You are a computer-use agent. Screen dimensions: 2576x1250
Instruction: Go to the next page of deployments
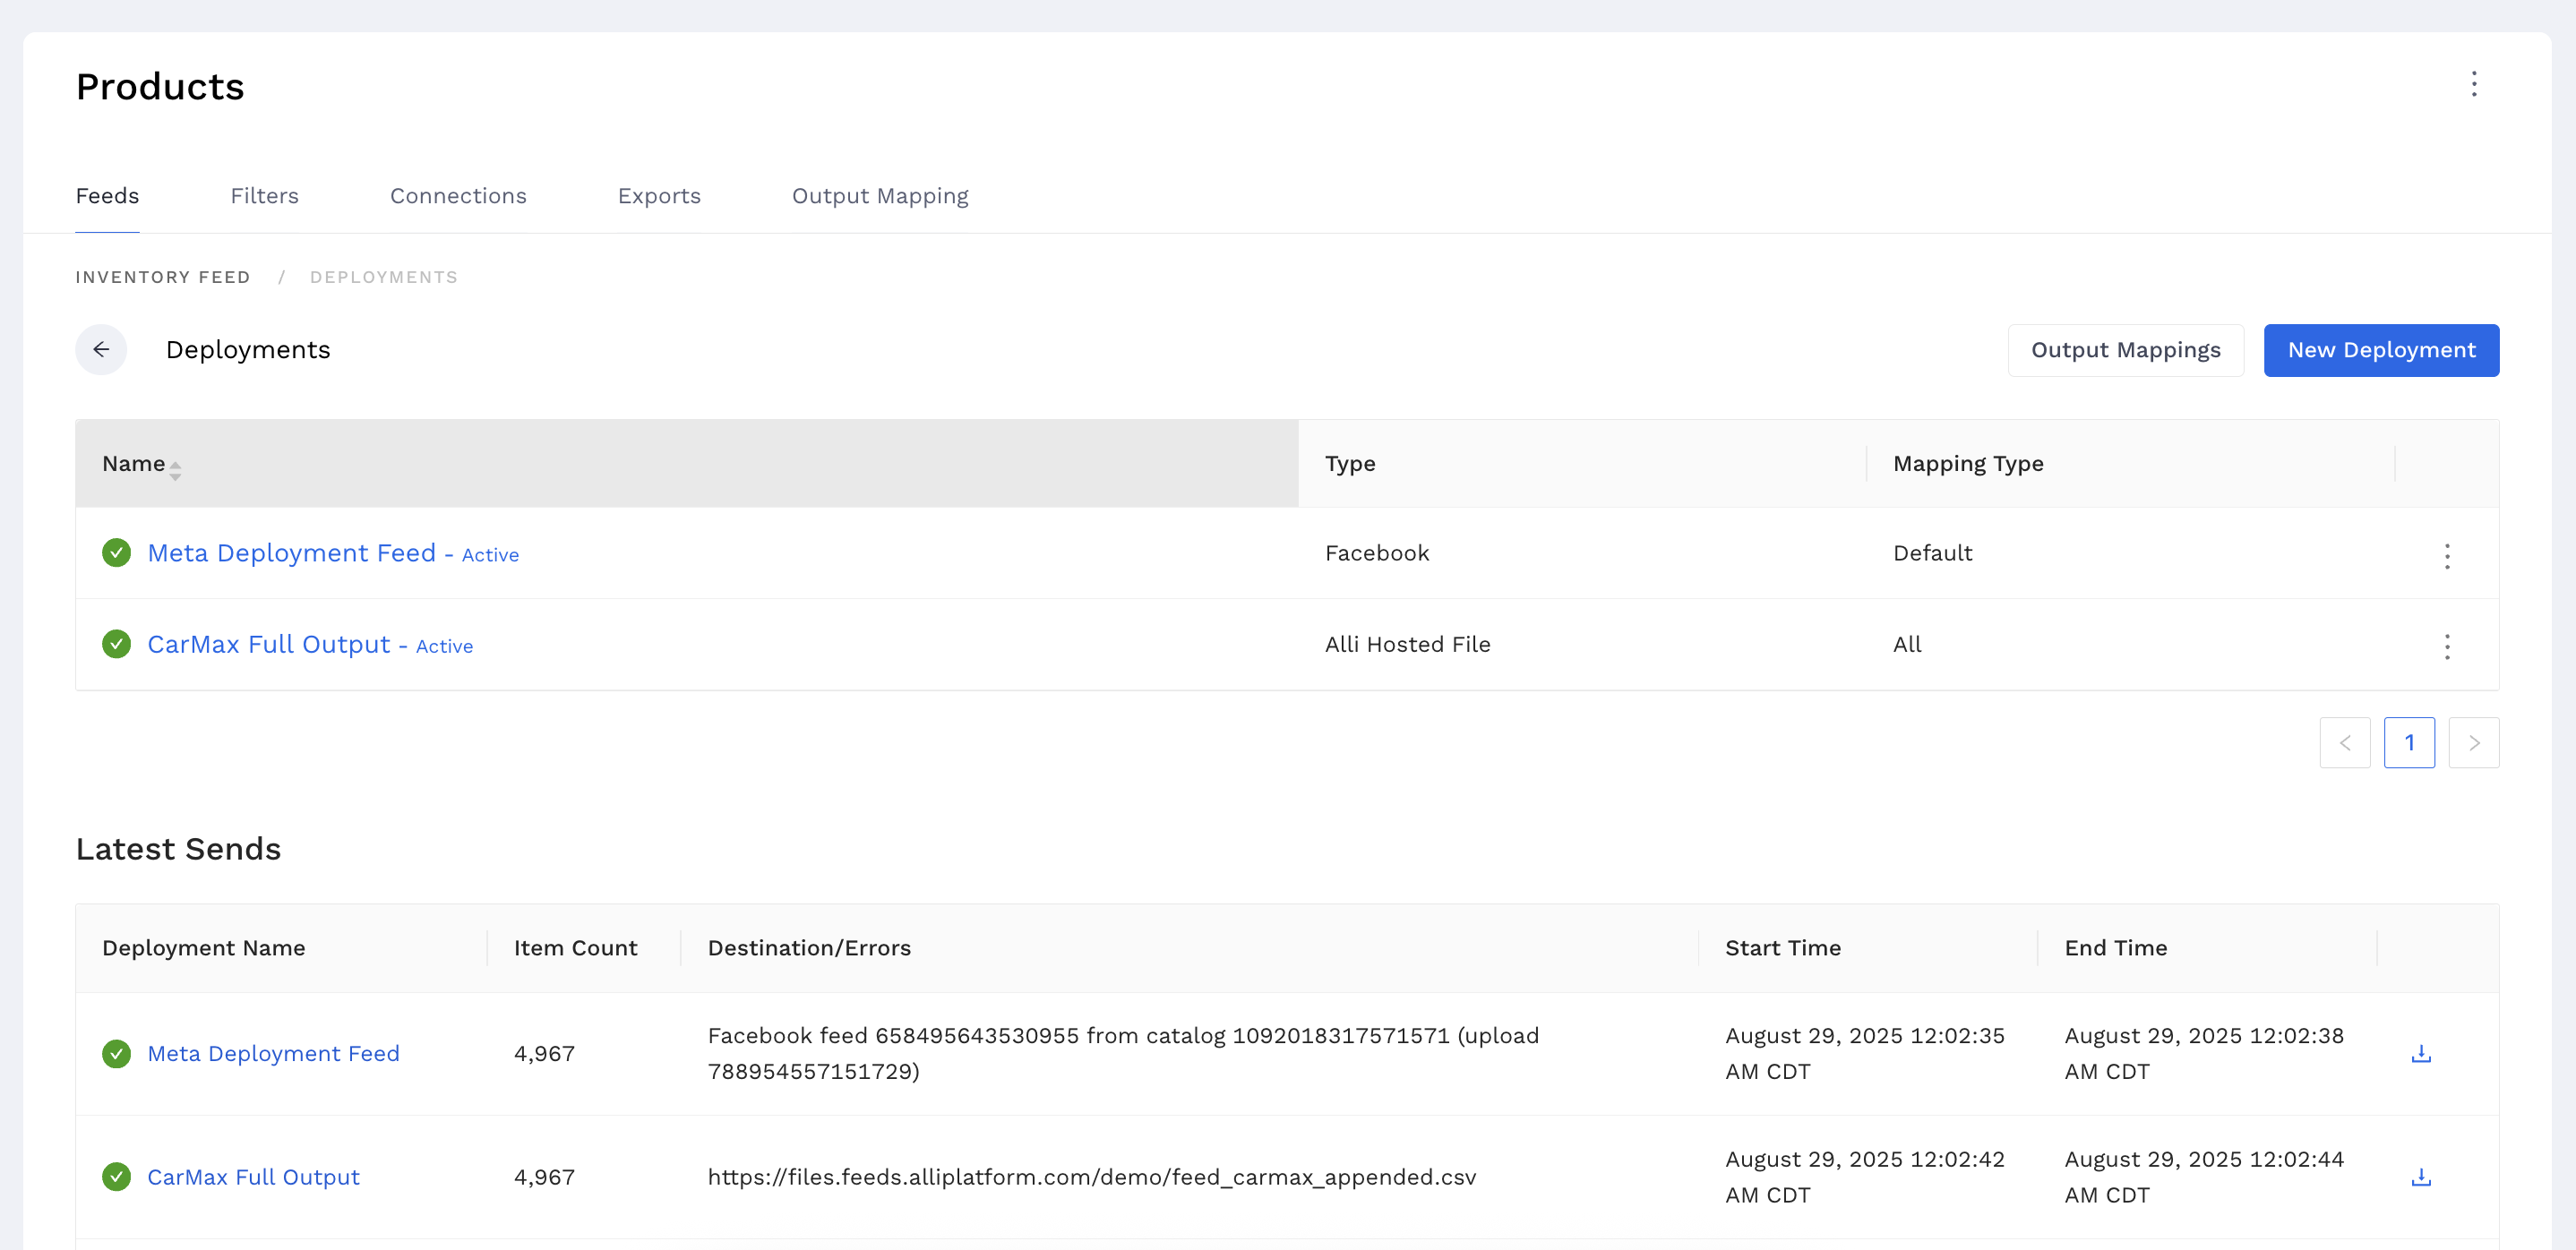[x=2474, y=742]
